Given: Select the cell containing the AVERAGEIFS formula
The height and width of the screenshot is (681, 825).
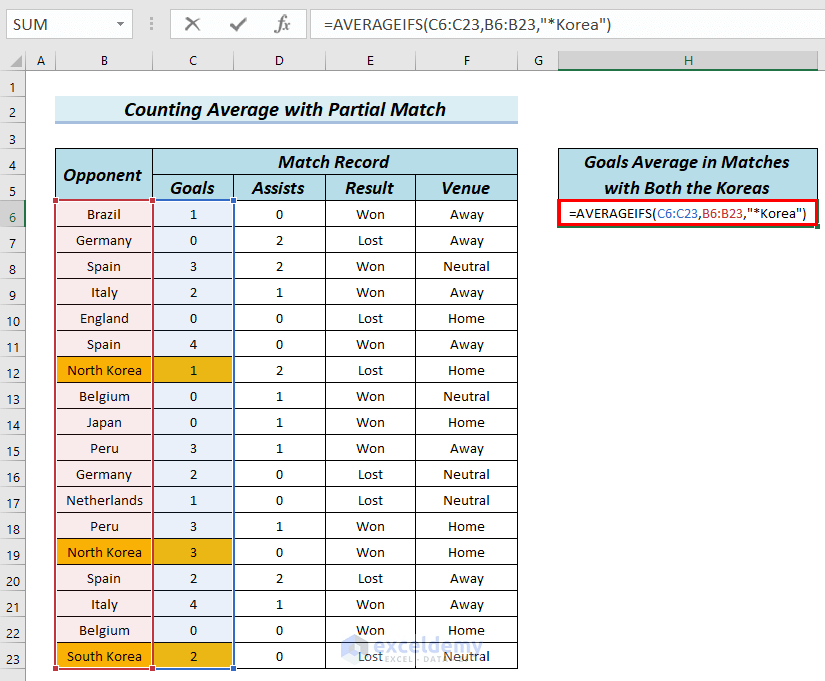Looking at the screenshot, I should 687,214.
